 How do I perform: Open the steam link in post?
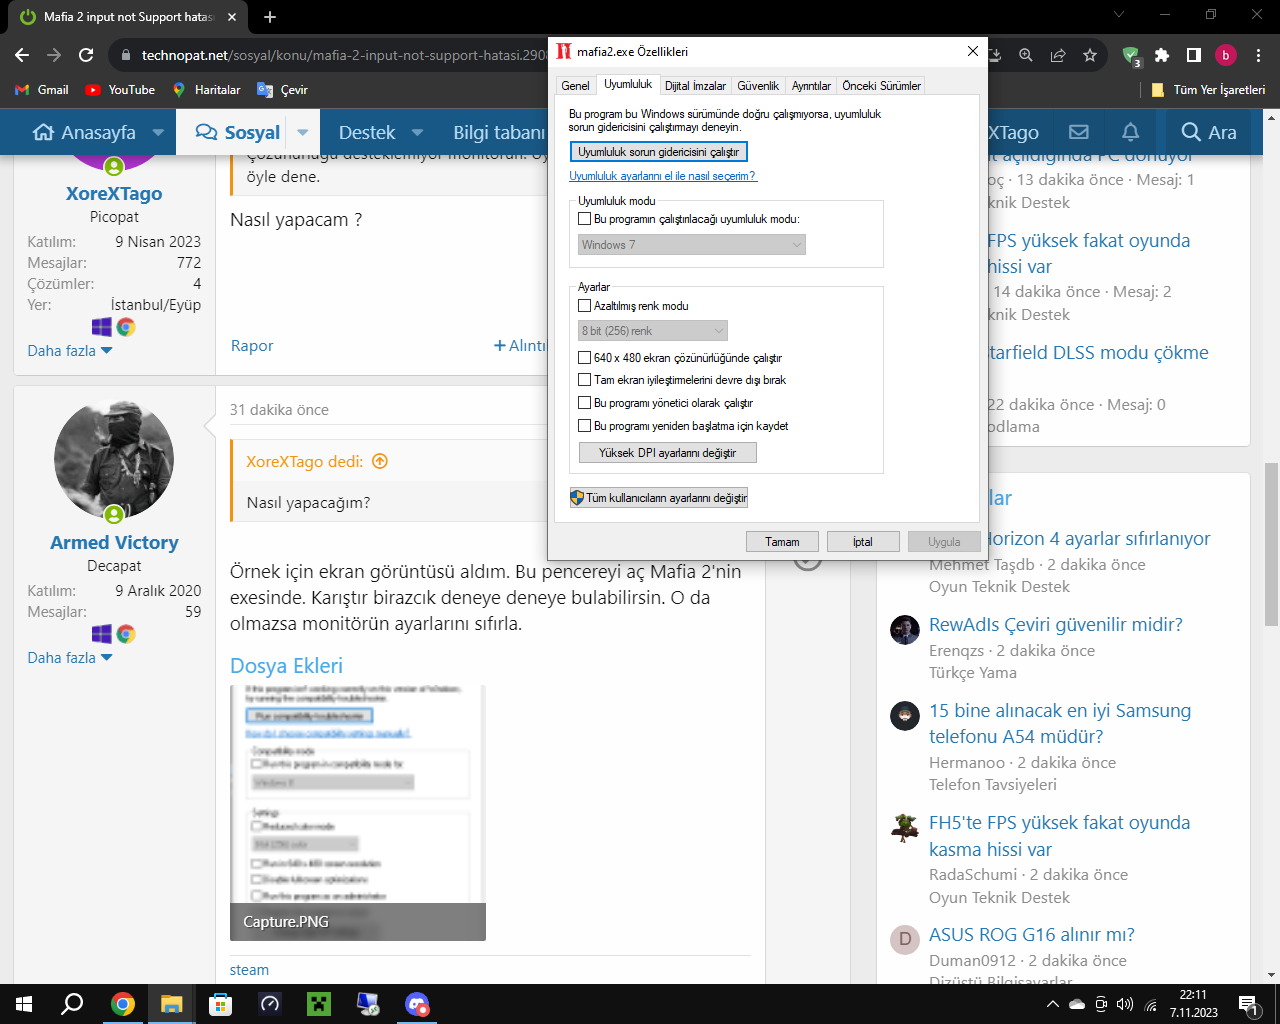point(249,970)
